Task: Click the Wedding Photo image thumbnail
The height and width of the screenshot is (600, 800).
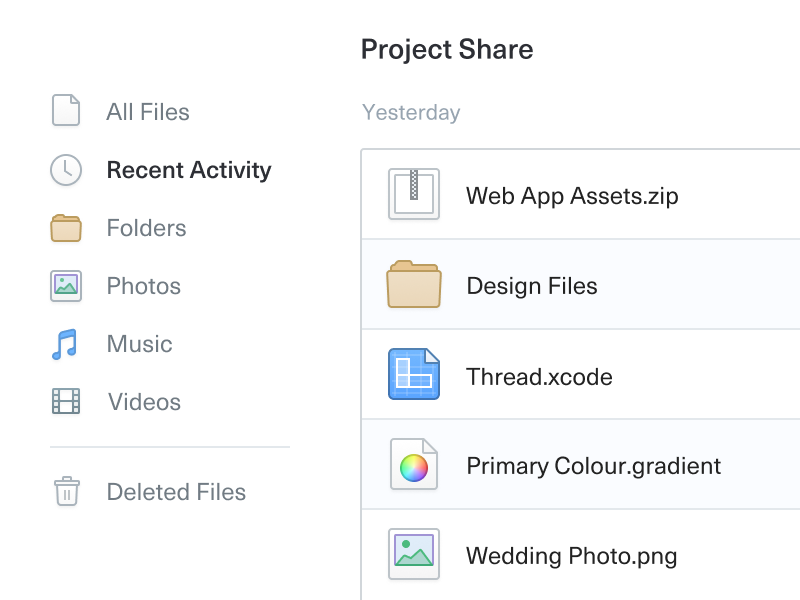Action: coord(414,554)
